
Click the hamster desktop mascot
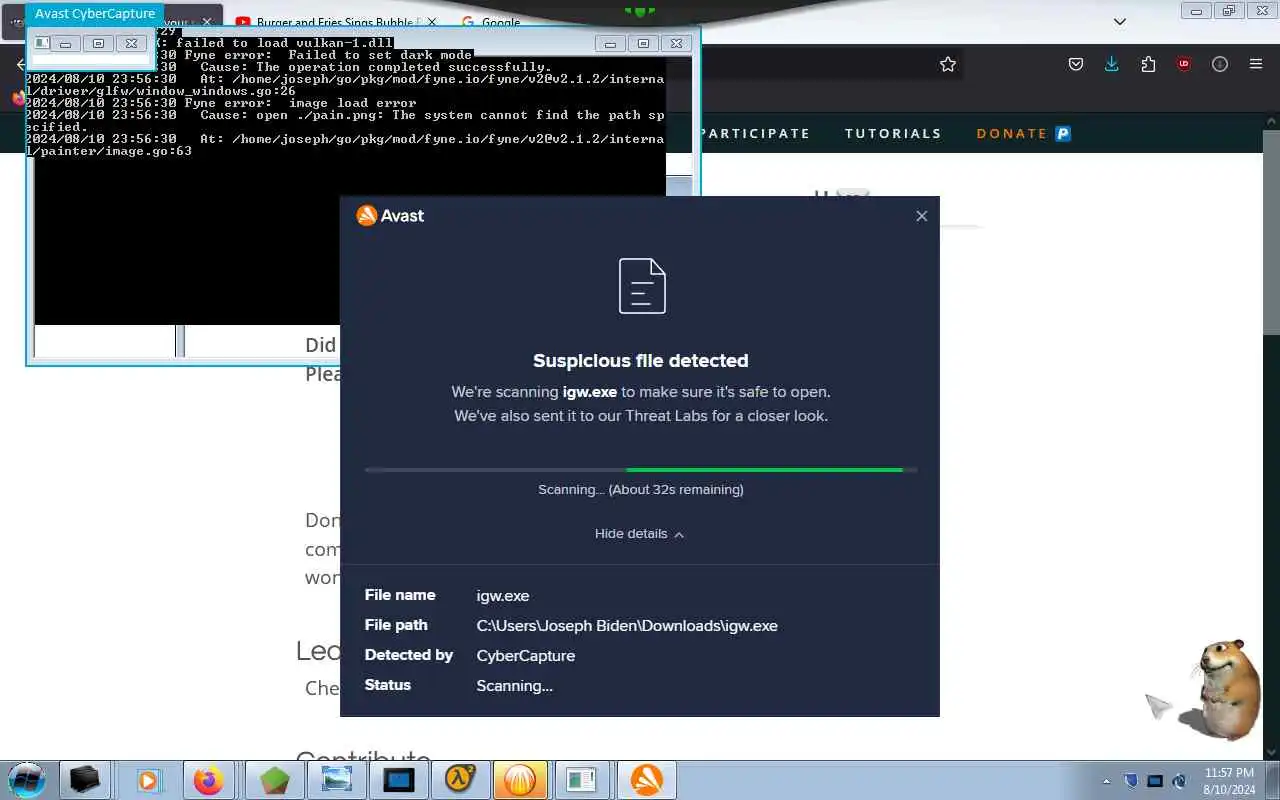click(x=1220, y=690)
